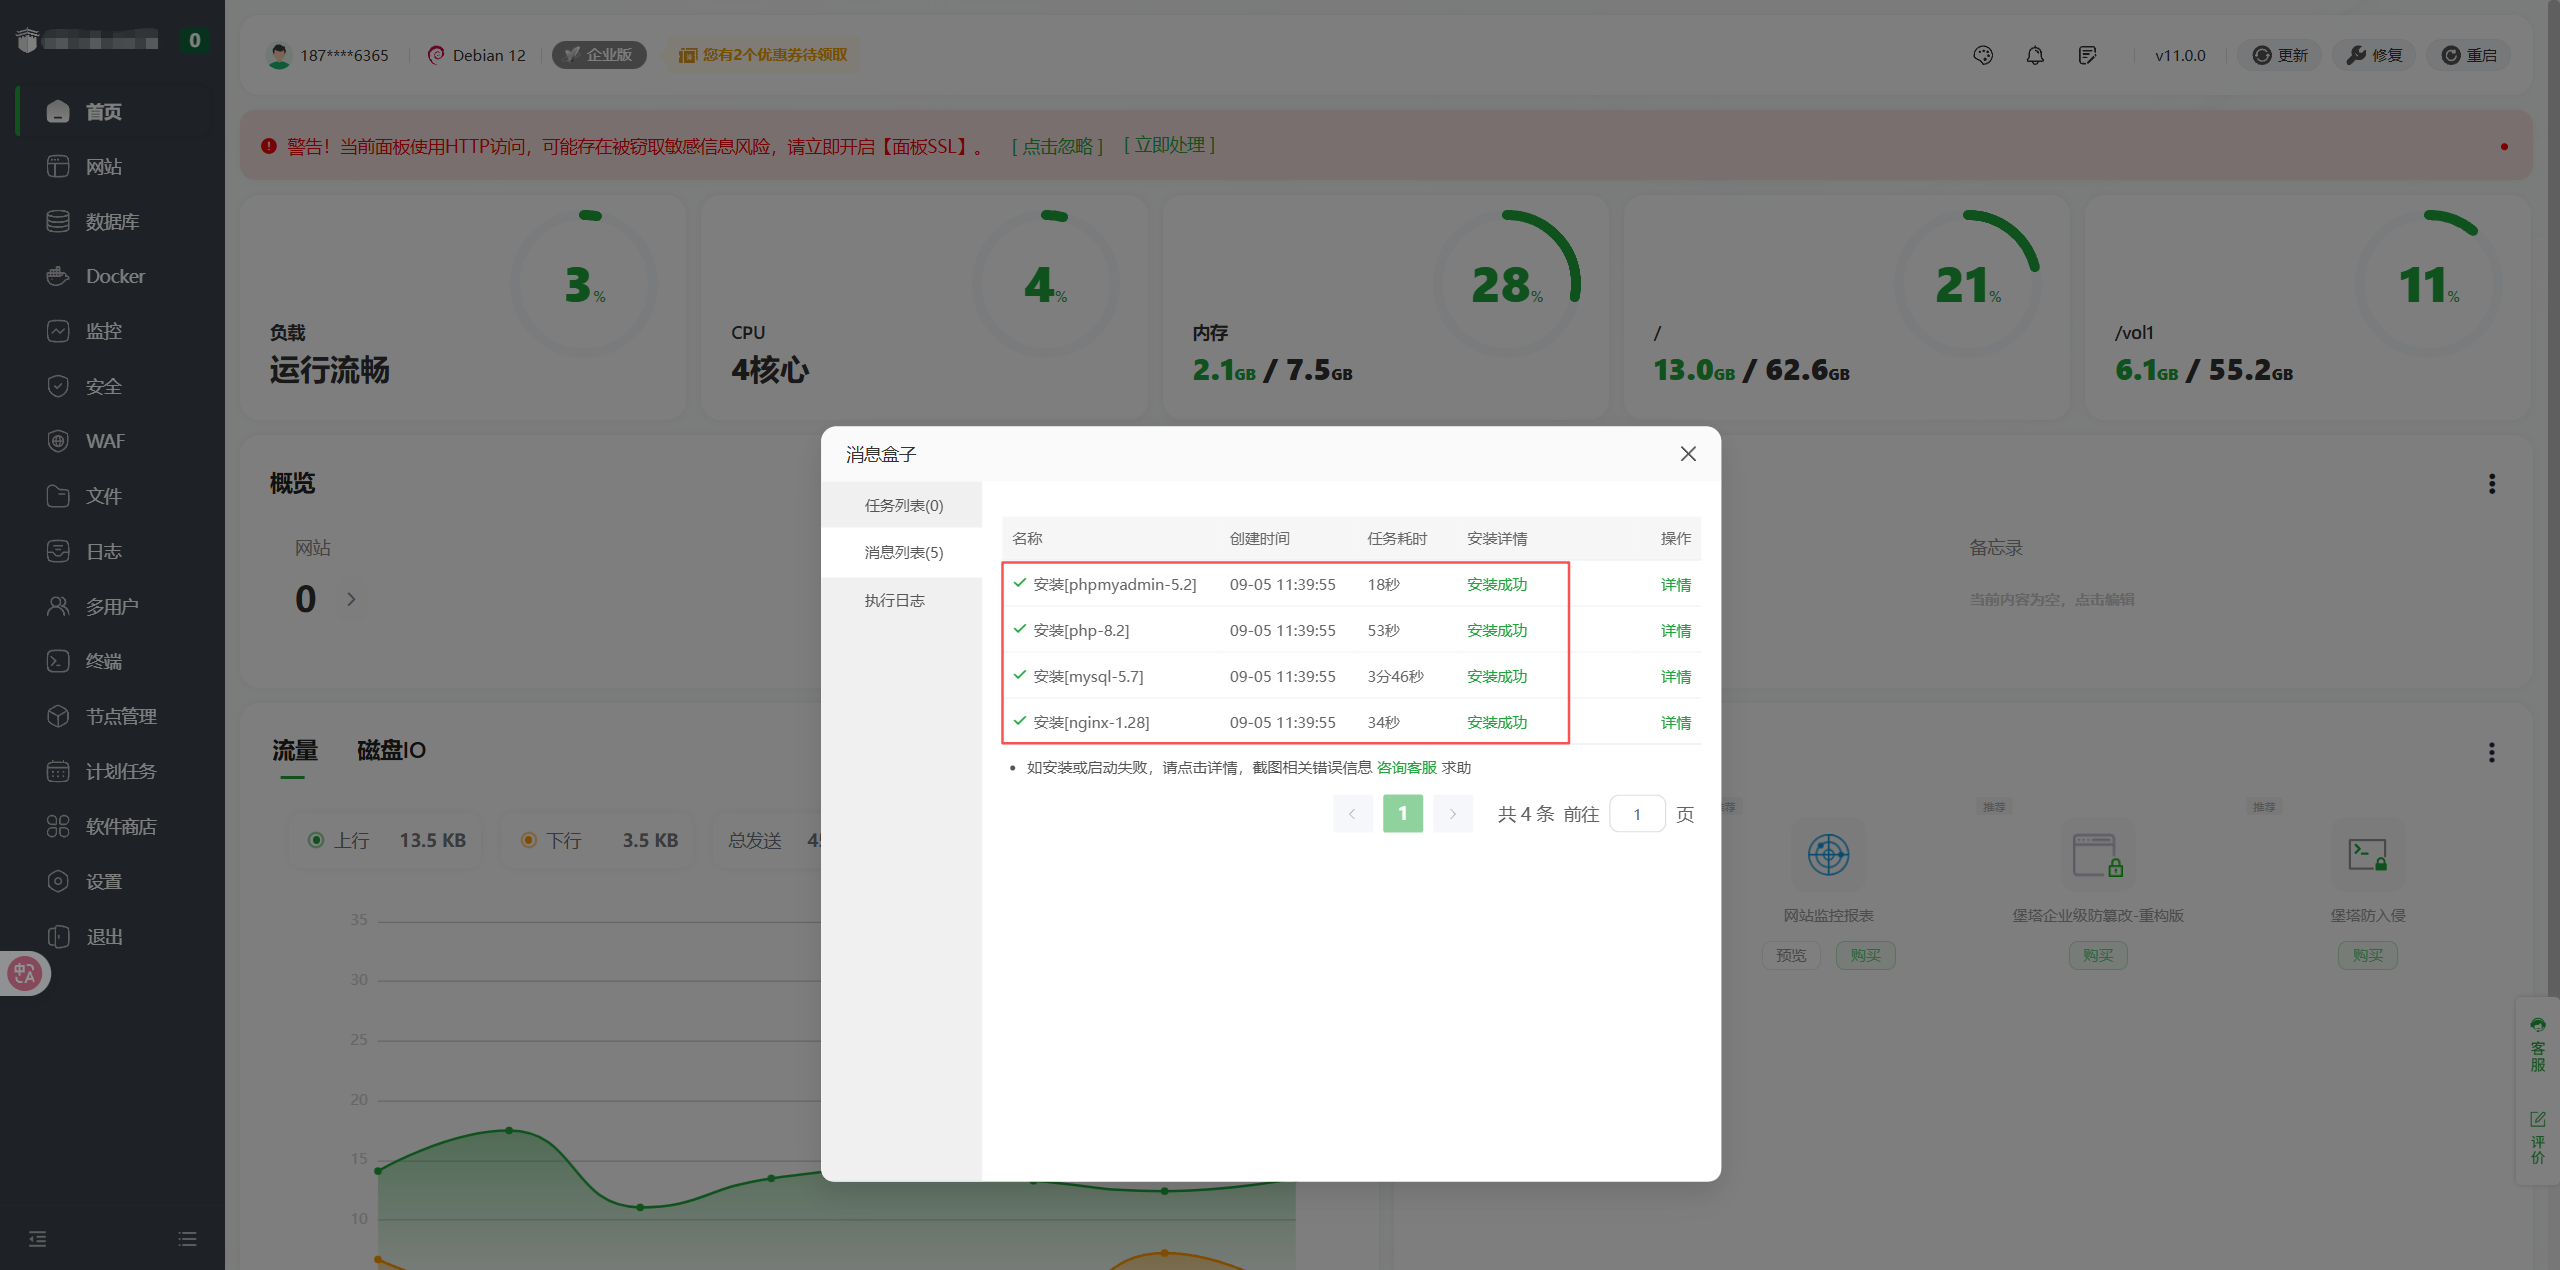This screenshot has height=1270, width=2560.
Task: Toggle the upstream (上行) traffic series
Action: pos(316,840)
